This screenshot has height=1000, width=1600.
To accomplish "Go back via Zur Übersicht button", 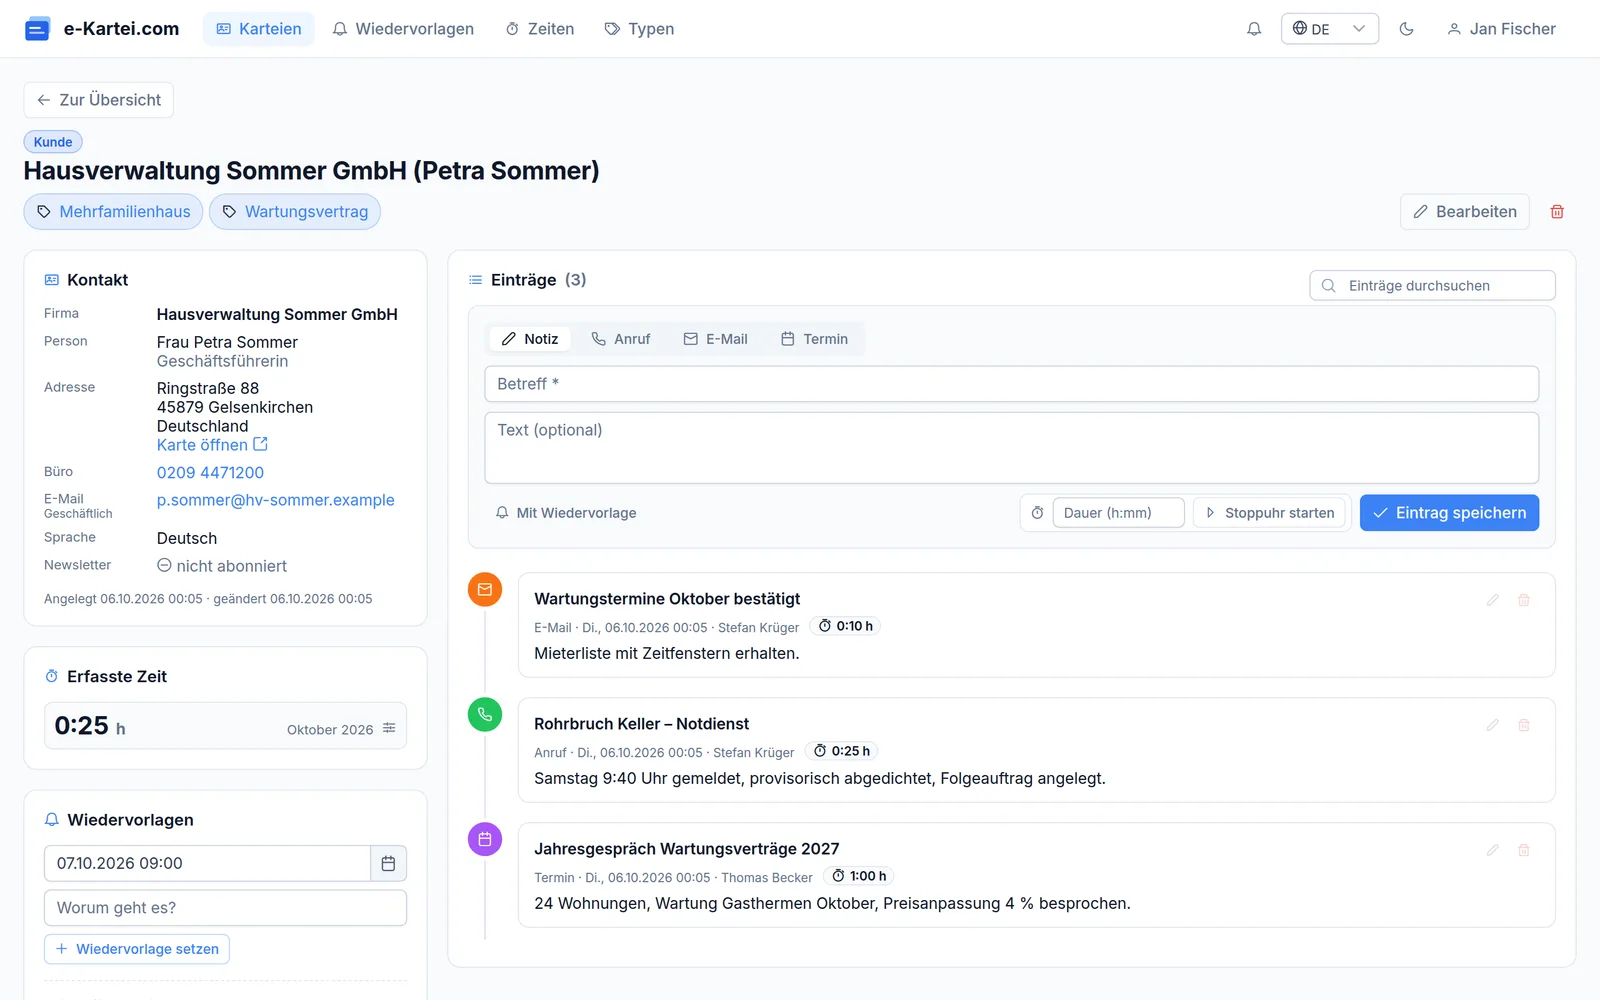I will tap(99, 100).
